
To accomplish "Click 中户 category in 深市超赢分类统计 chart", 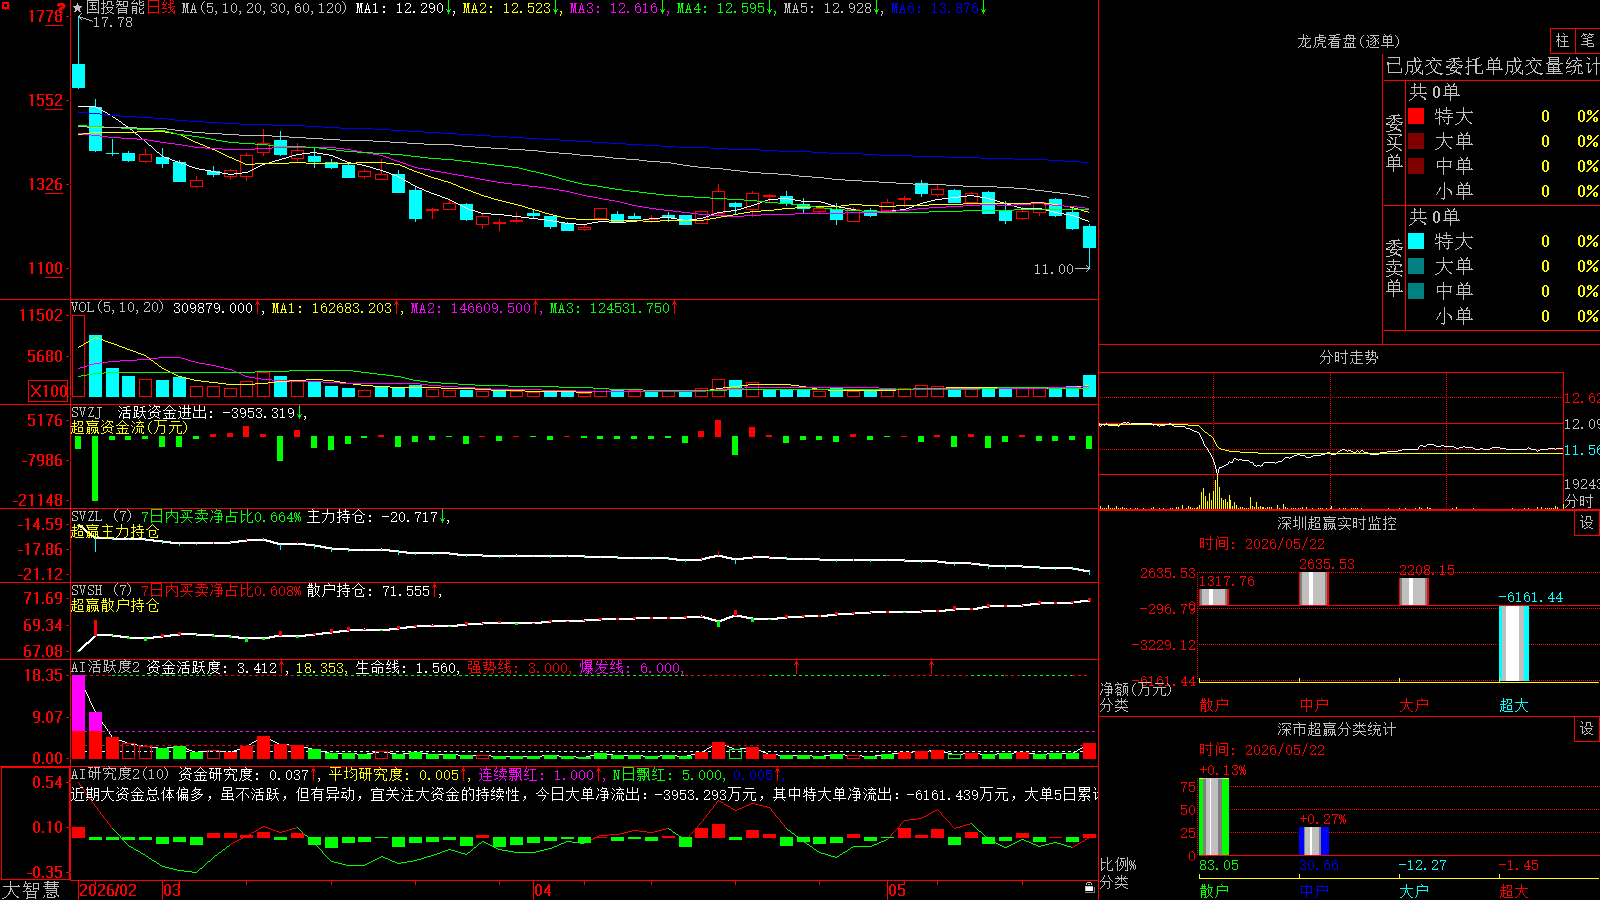I will (1314, 891).
